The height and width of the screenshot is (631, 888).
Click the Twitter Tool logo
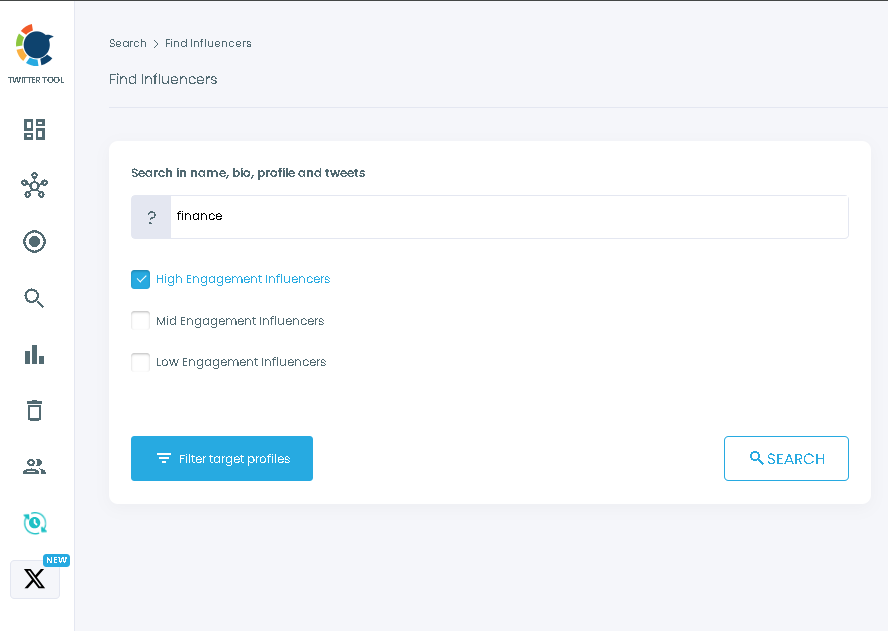(36, 45)
